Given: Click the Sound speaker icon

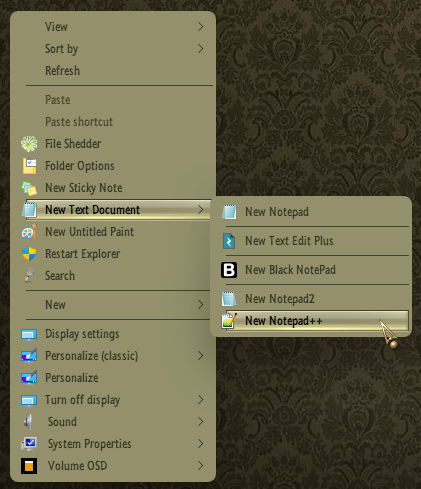Looking at the screenshot, I should [x=28, y=422].
